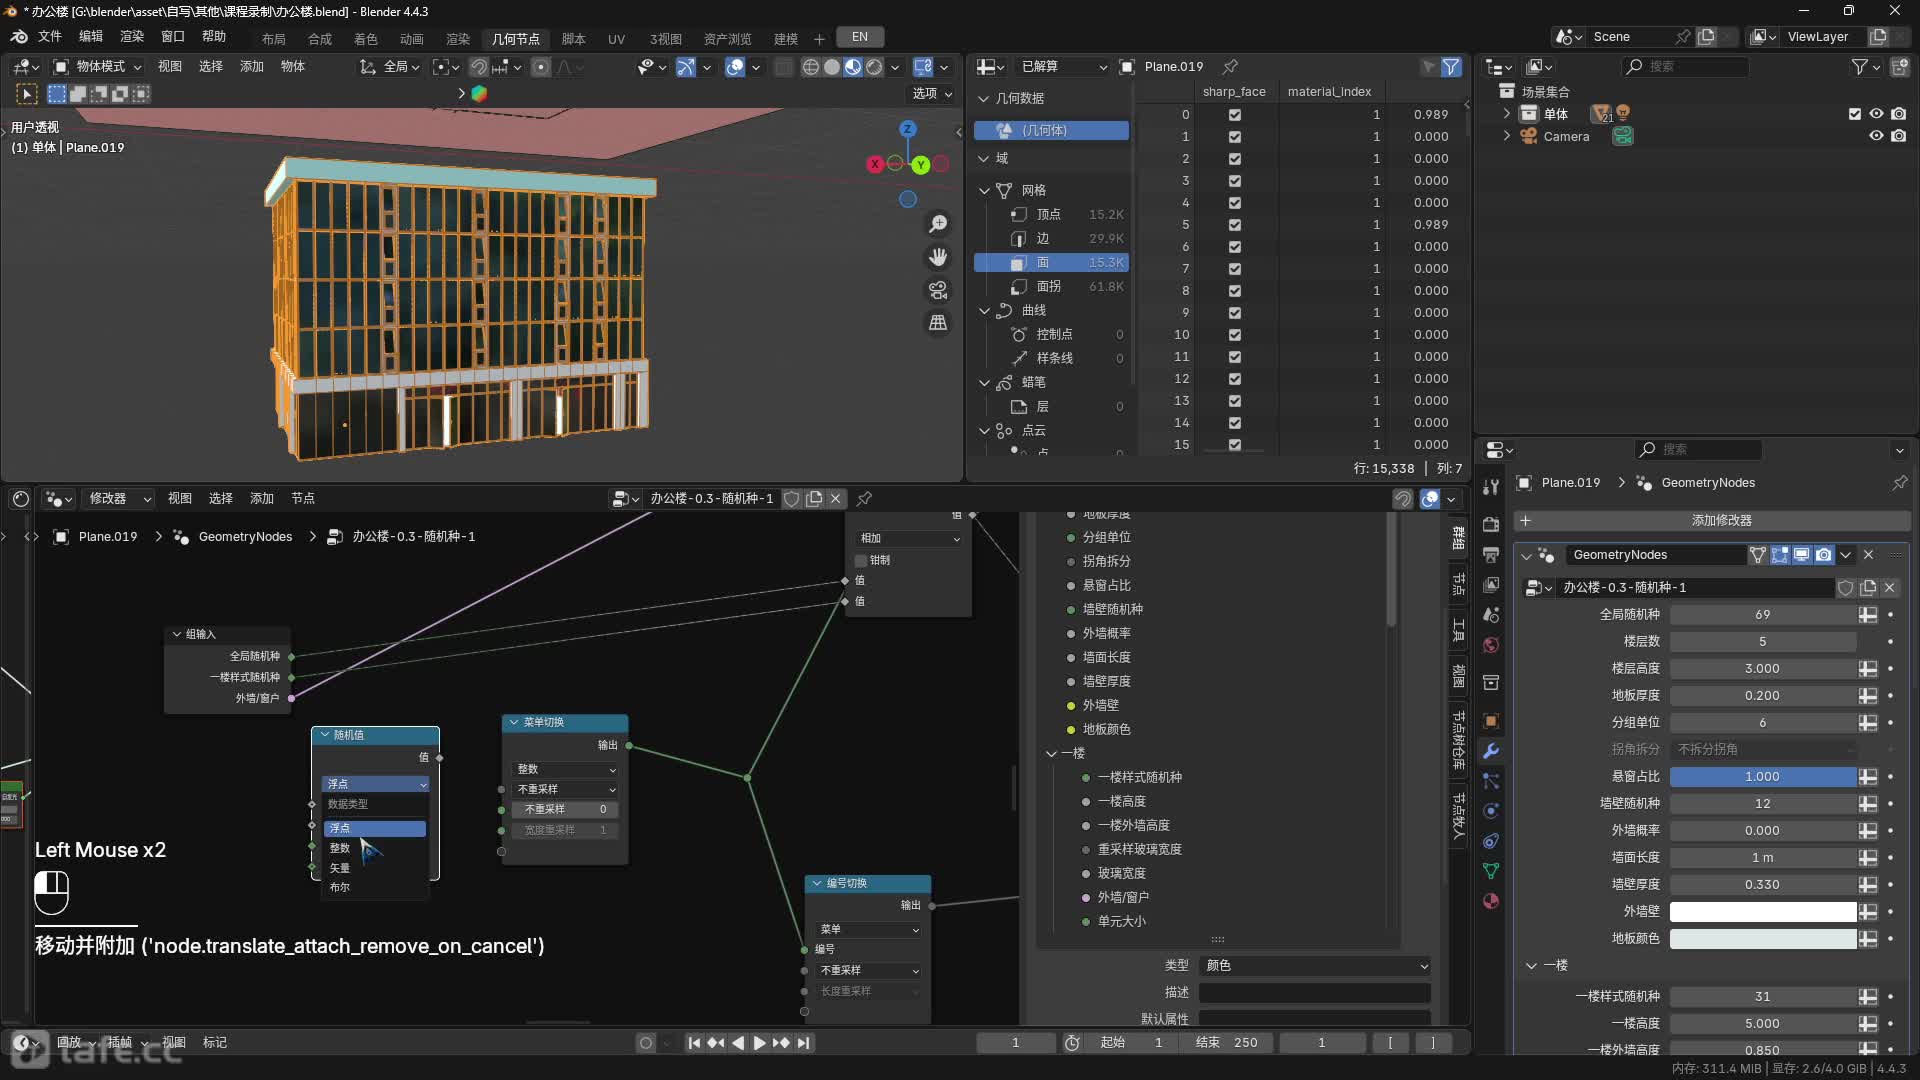The height and width of the screenshot is (1080, 1920).
Task: Toggle modifier edit mode display
Action: coord(1780,554)
